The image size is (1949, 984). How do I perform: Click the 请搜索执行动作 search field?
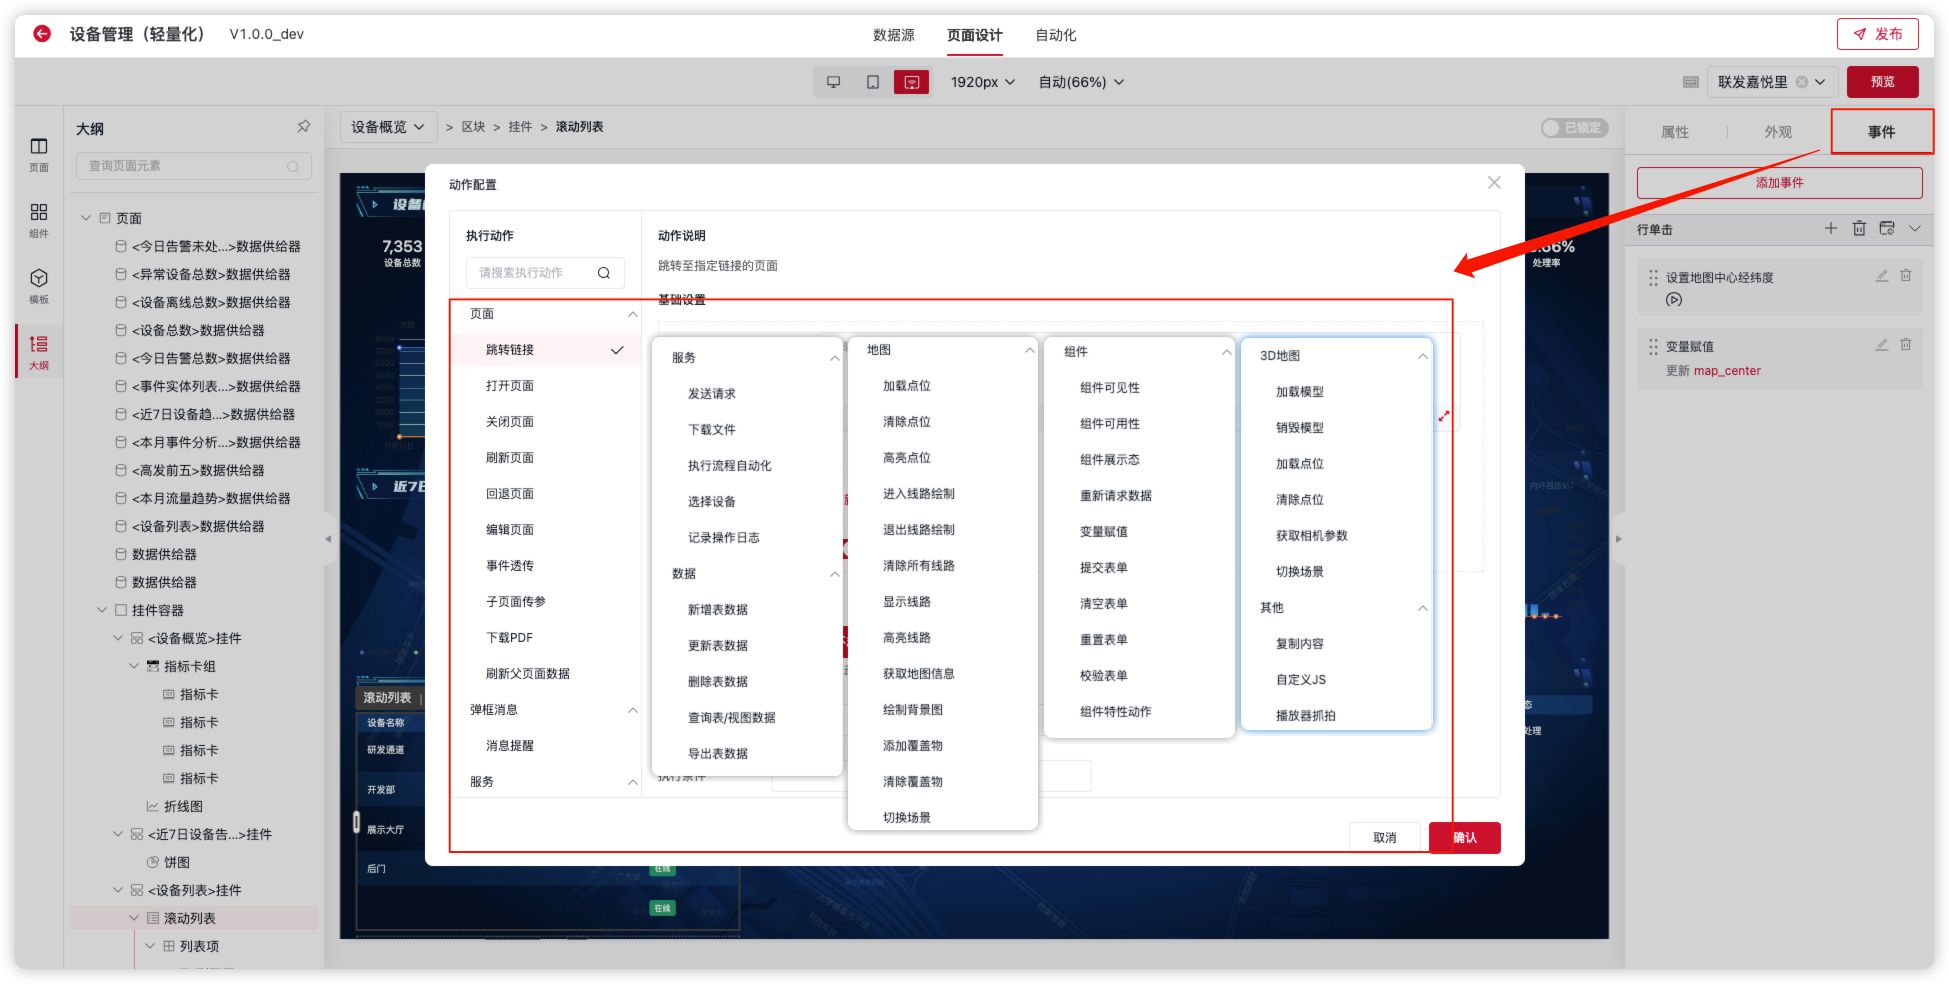[535, 273]
